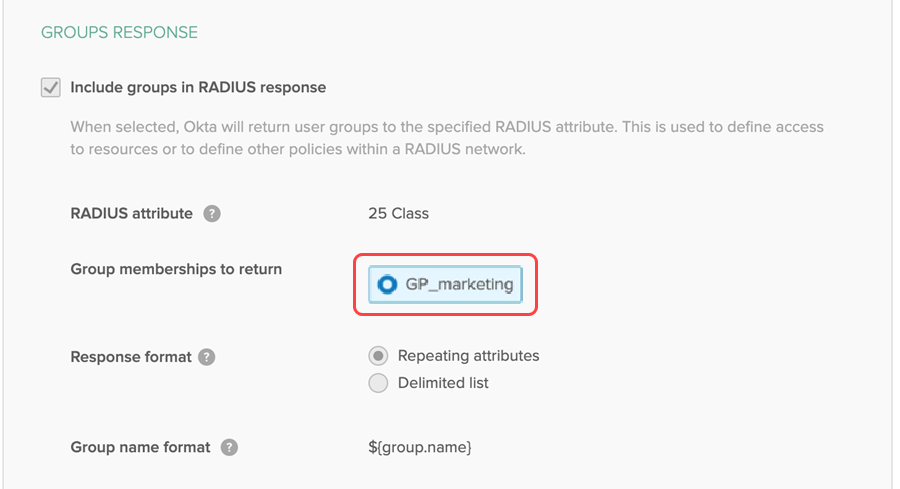This screenshot has width=900, height=489.
Task: Click the Group name format field label
Action: click(x=140, y=447)
